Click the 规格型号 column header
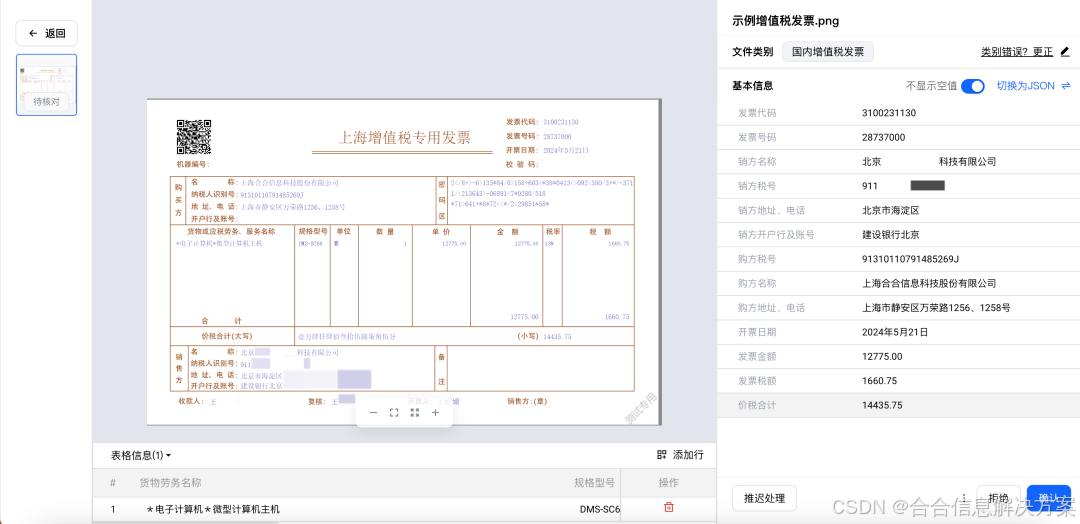Image resolution: width=1080 pixels, height=524 pixels. tap(594, 483)
